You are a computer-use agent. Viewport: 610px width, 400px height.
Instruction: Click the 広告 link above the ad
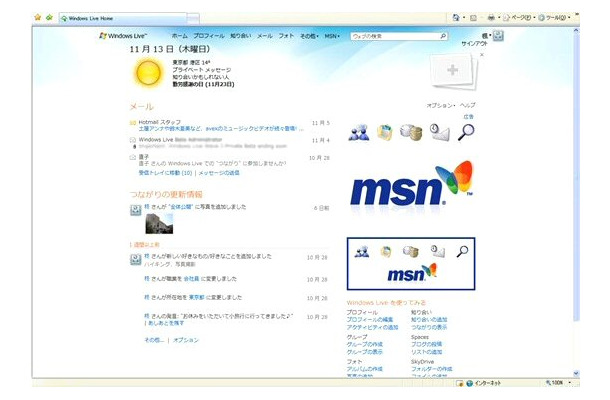click(x=469, y=116)
